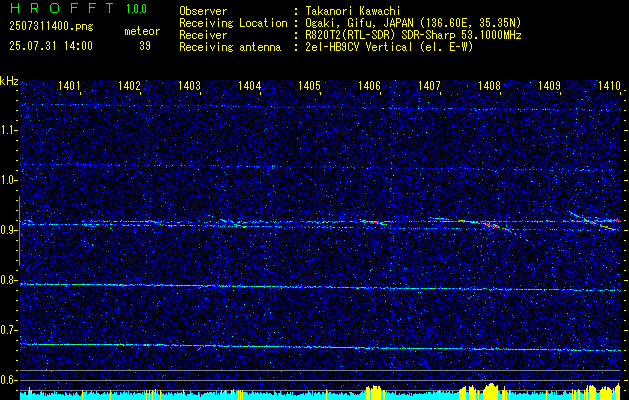Image resolution: width=629 pixels, height=400 pixels.
Task: Click the red meteor echo near 1406
Action: click(x=372, y=221)
